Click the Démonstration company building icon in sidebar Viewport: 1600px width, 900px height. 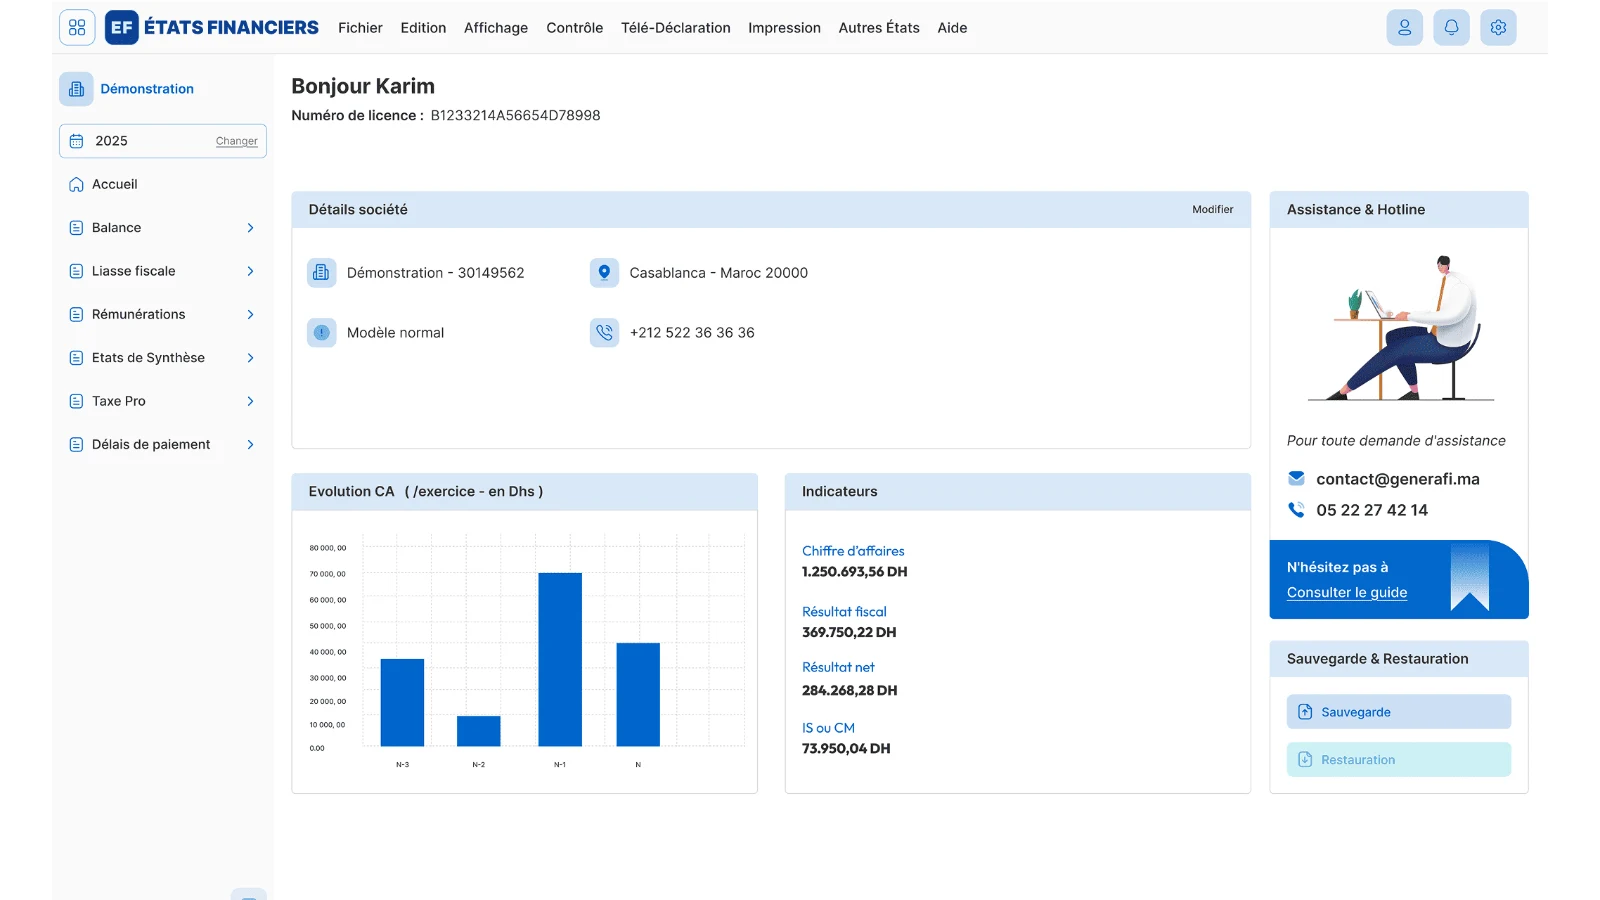[x=76, y=89]
